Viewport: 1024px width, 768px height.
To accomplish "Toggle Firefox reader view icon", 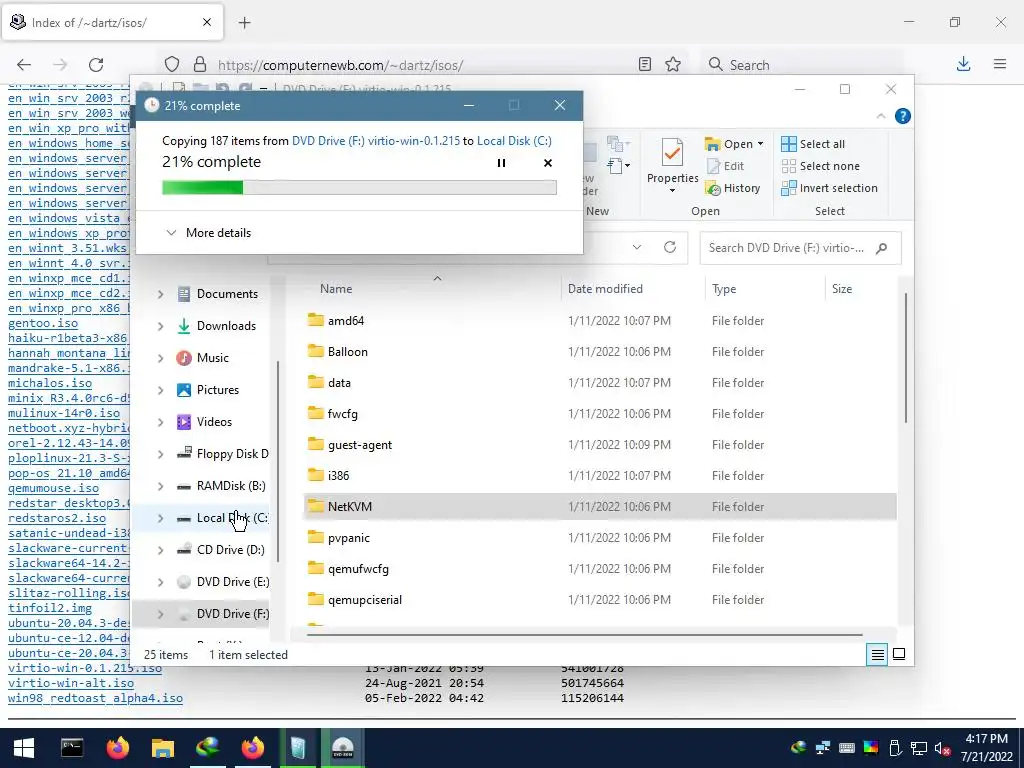I will [x=645, y=64].
